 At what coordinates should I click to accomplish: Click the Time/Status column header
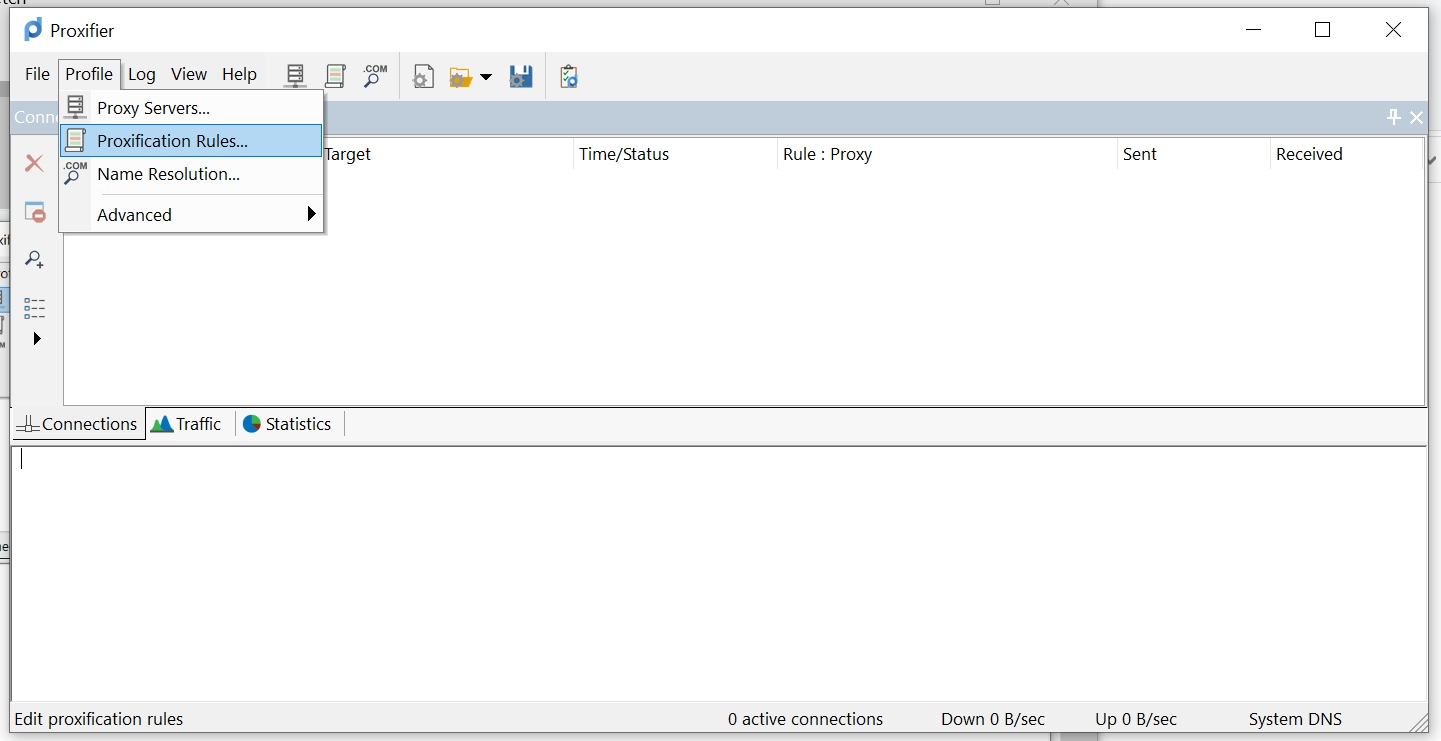click(x=624, y=154)
